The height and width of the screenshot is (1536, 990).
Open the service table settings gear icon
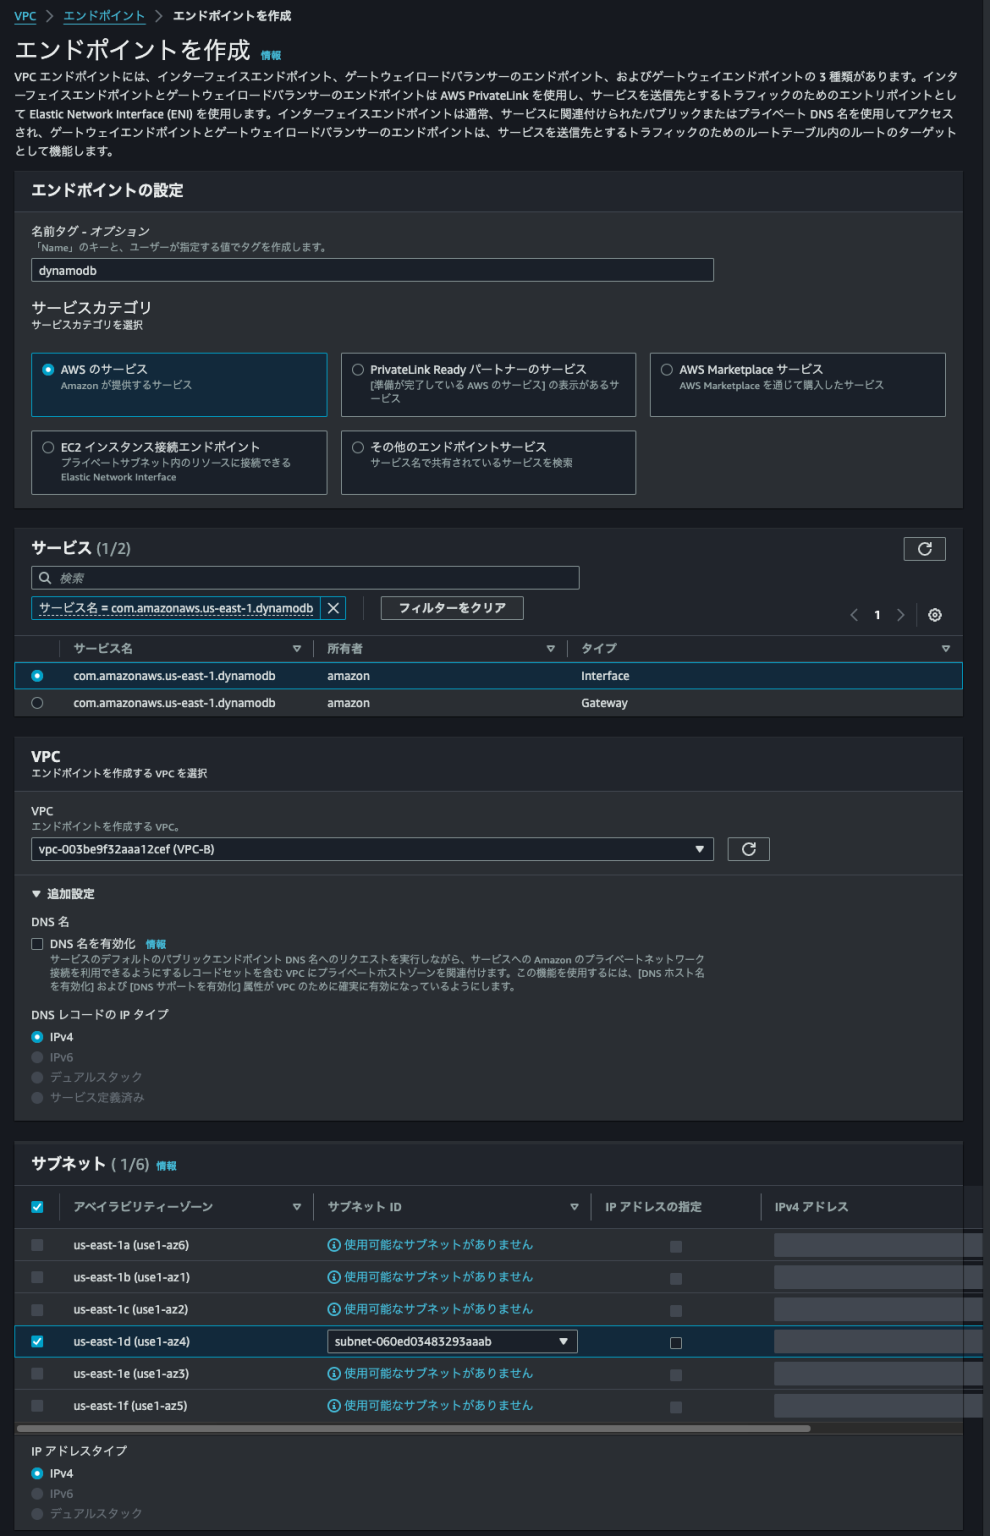(x=934, y=615)
